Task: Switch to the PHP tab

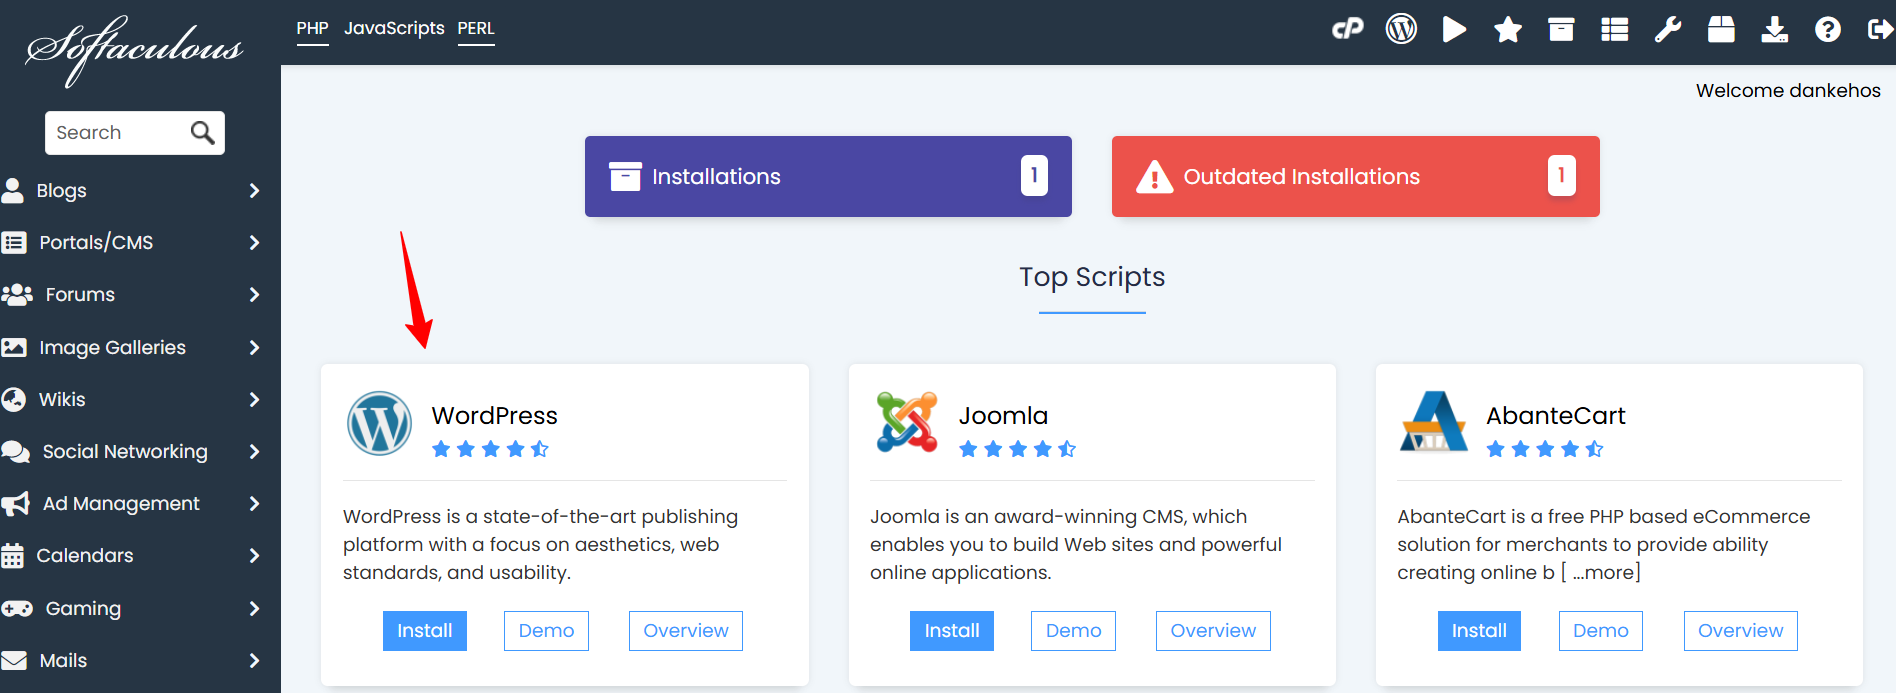Action: [312, 28]
